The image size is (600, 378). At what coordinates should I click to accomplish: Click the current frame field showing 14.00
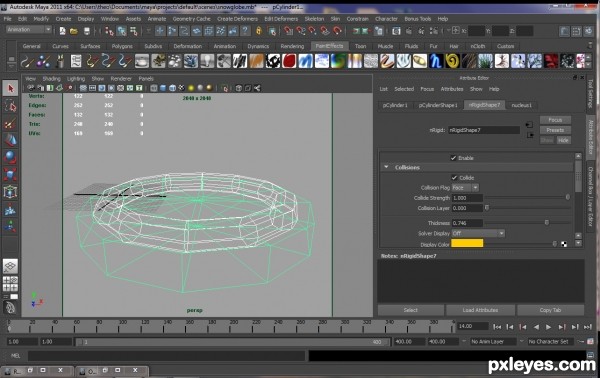[x=473, y=326]
